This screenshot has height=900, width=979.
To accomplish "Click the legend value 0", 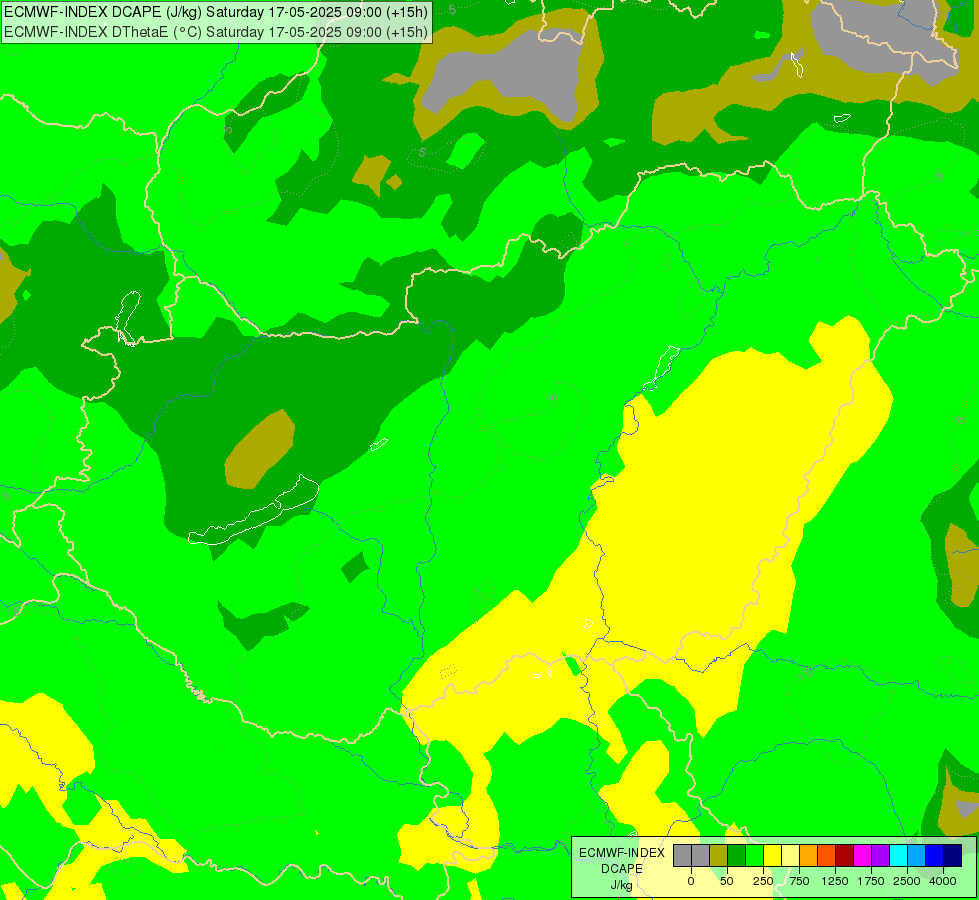I will click(691, 881).
